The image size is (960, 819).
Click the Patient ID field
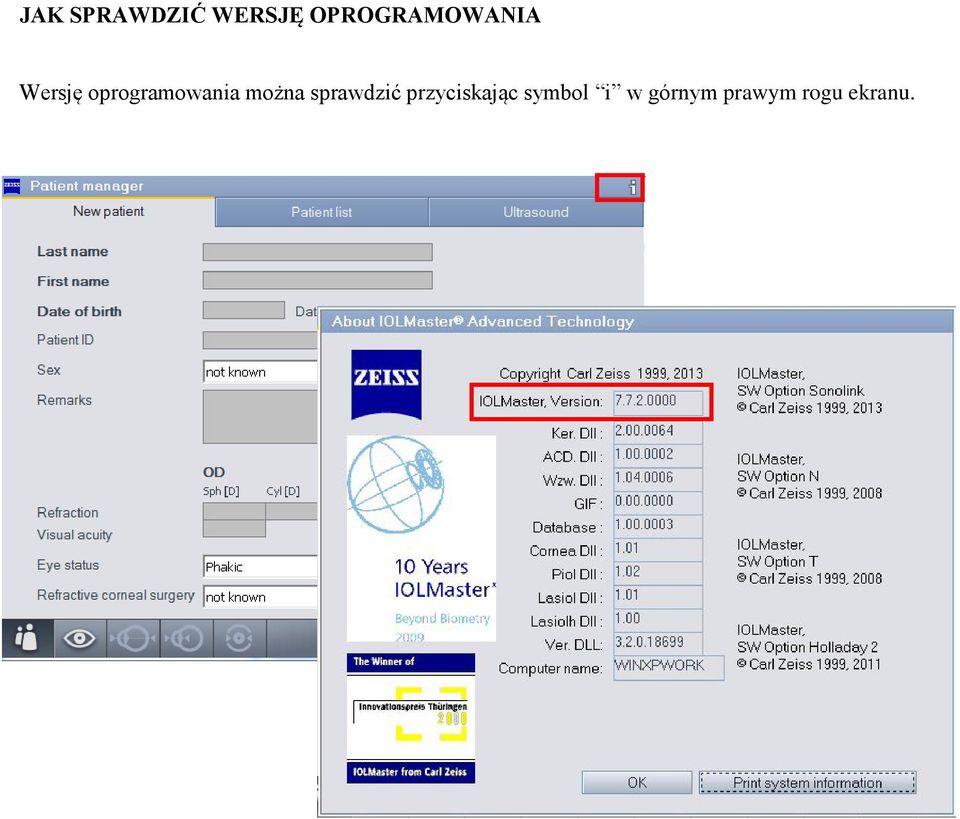click(261, 340)
